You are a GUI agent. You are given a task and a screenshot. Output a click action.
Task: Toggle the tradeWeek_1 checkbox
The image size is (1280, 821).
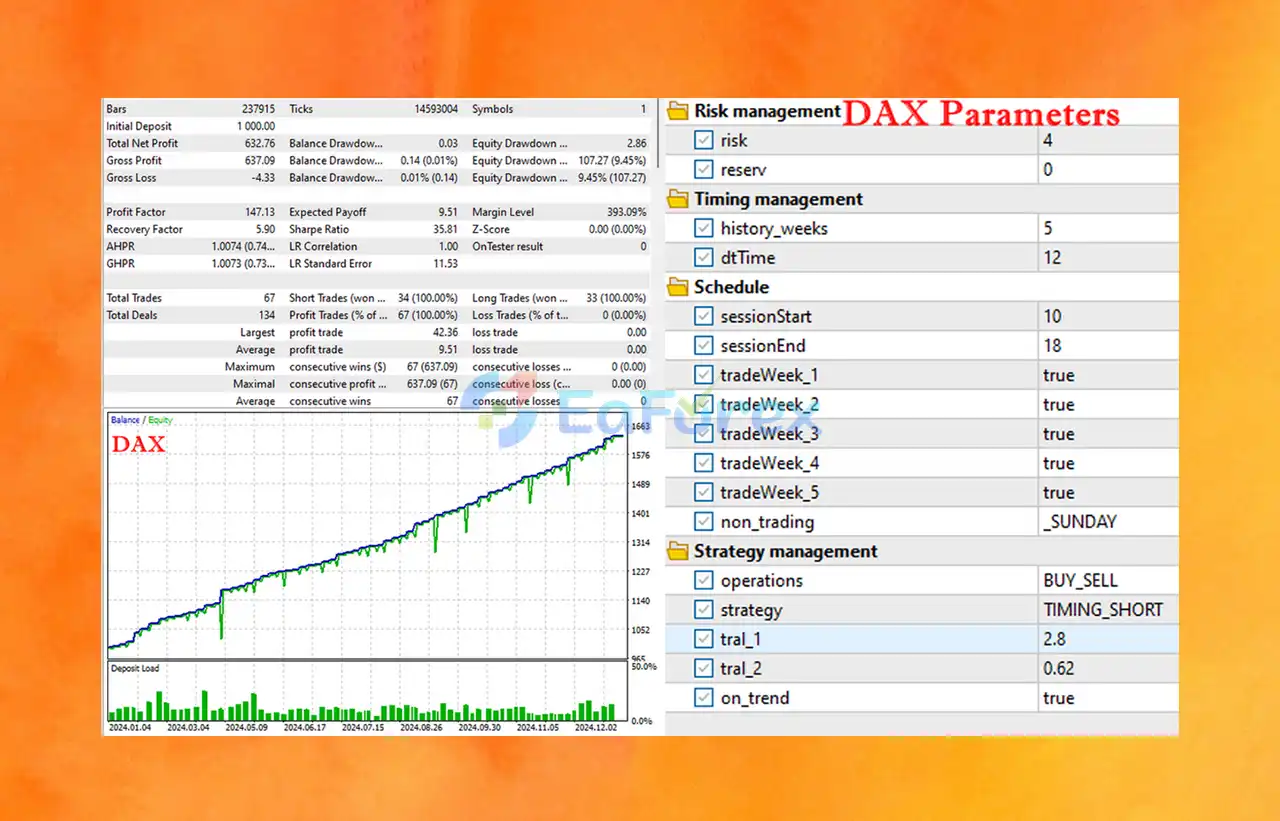pyautogui.click(x=704, y=376)
